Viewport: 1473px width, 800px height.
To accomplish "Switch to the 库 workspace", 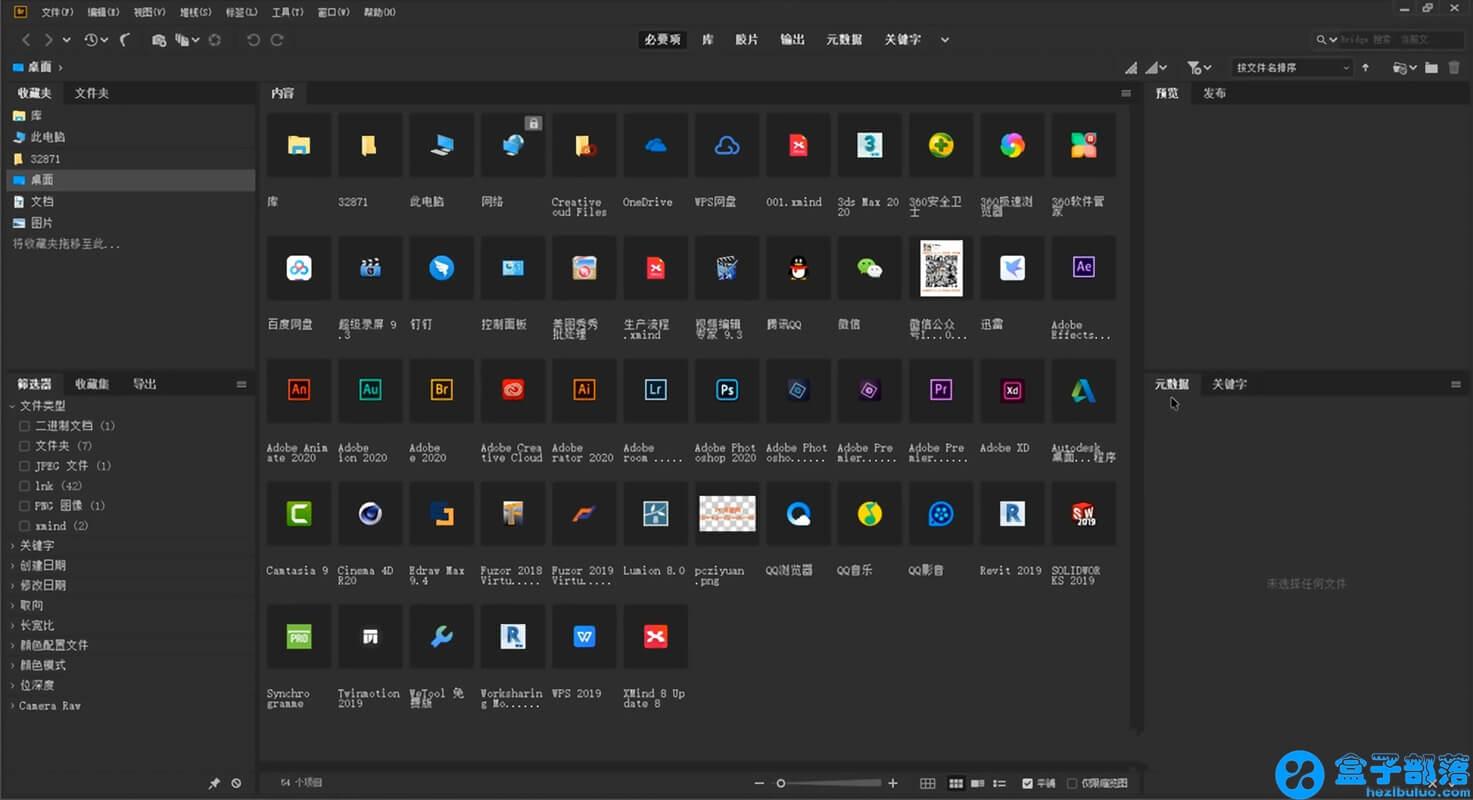I will coord(707,40).
